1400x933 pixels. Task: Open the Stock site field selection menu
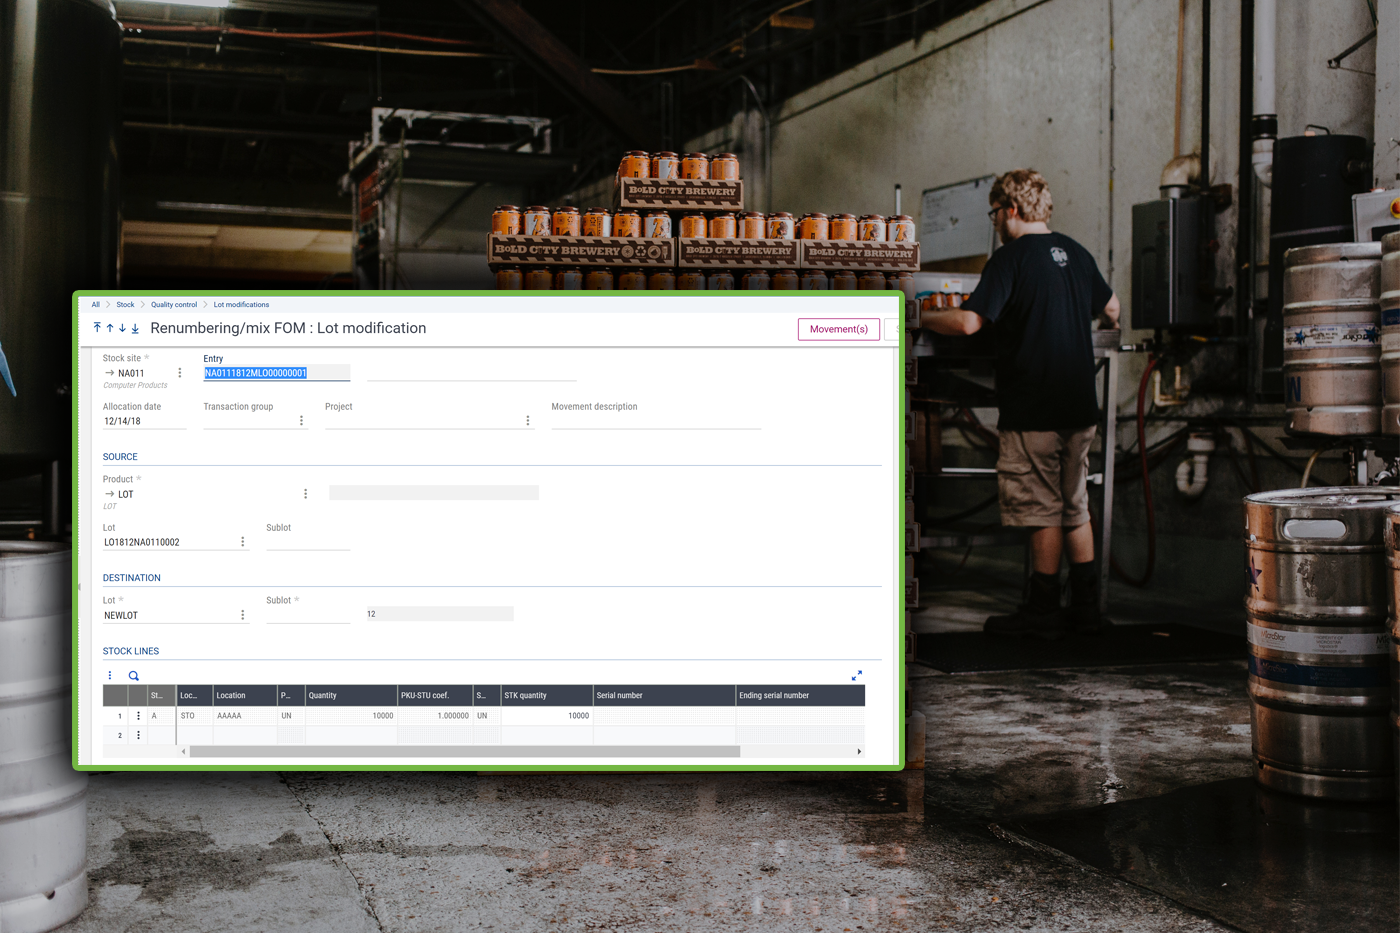pos(180,373)
